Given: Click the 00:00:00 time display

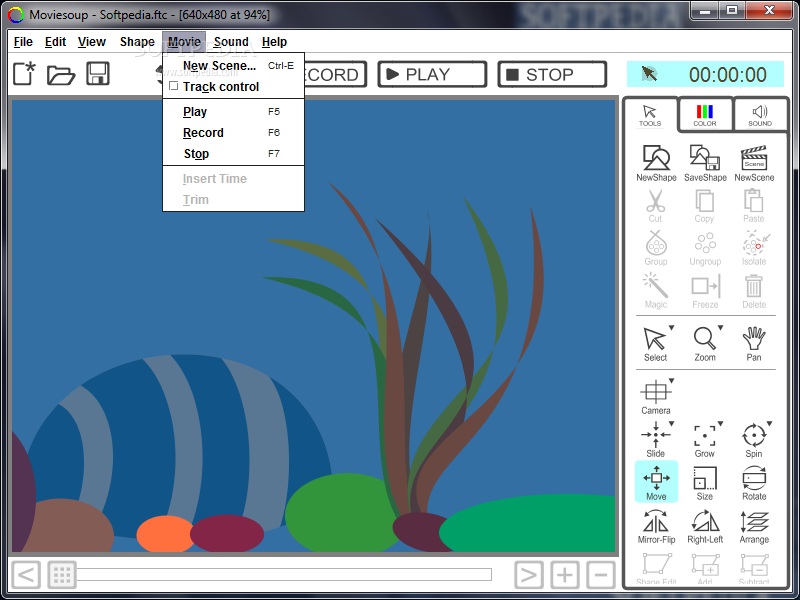Looking at the screenshot, I should (x=728, y=74).
